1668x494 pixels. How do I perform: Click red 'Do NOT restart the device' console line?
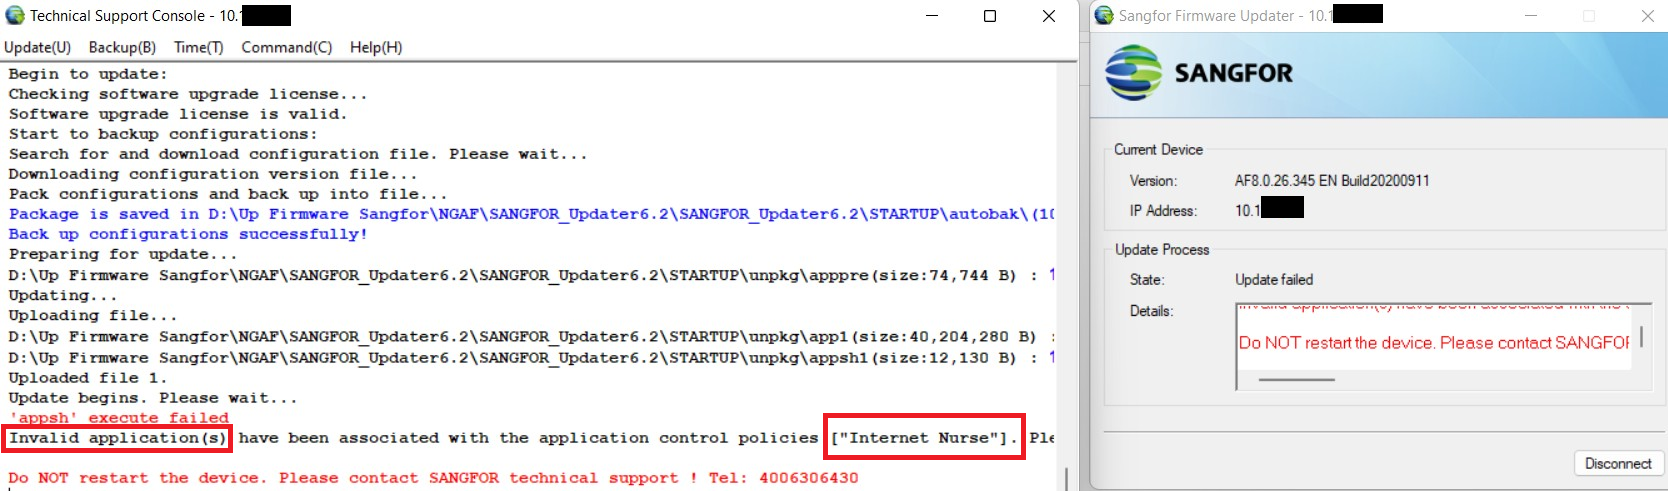[433, 478]
